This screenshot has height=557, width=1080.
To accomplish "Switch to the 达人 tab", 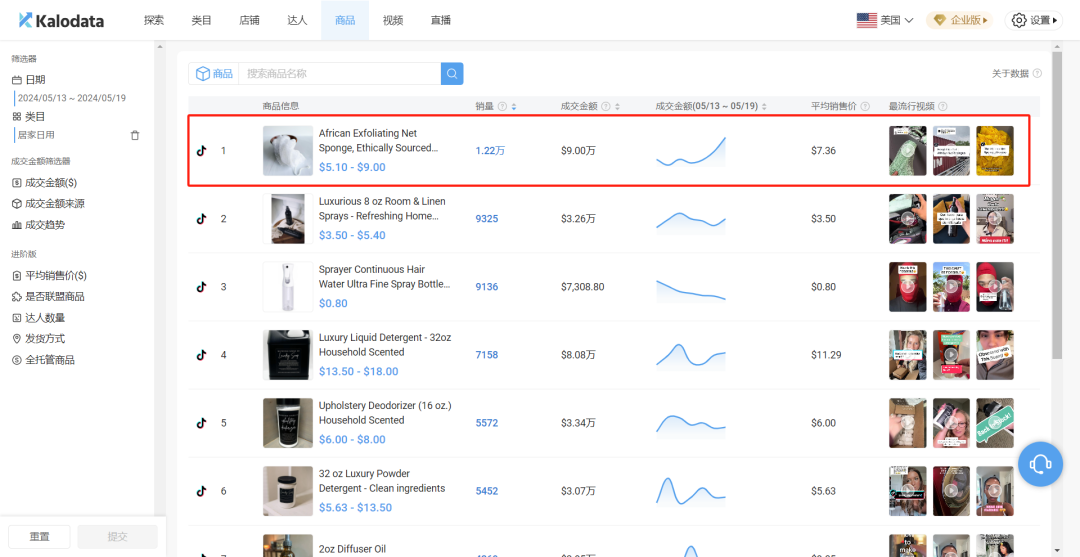I will pyautogui.click(x=297, y=20).
